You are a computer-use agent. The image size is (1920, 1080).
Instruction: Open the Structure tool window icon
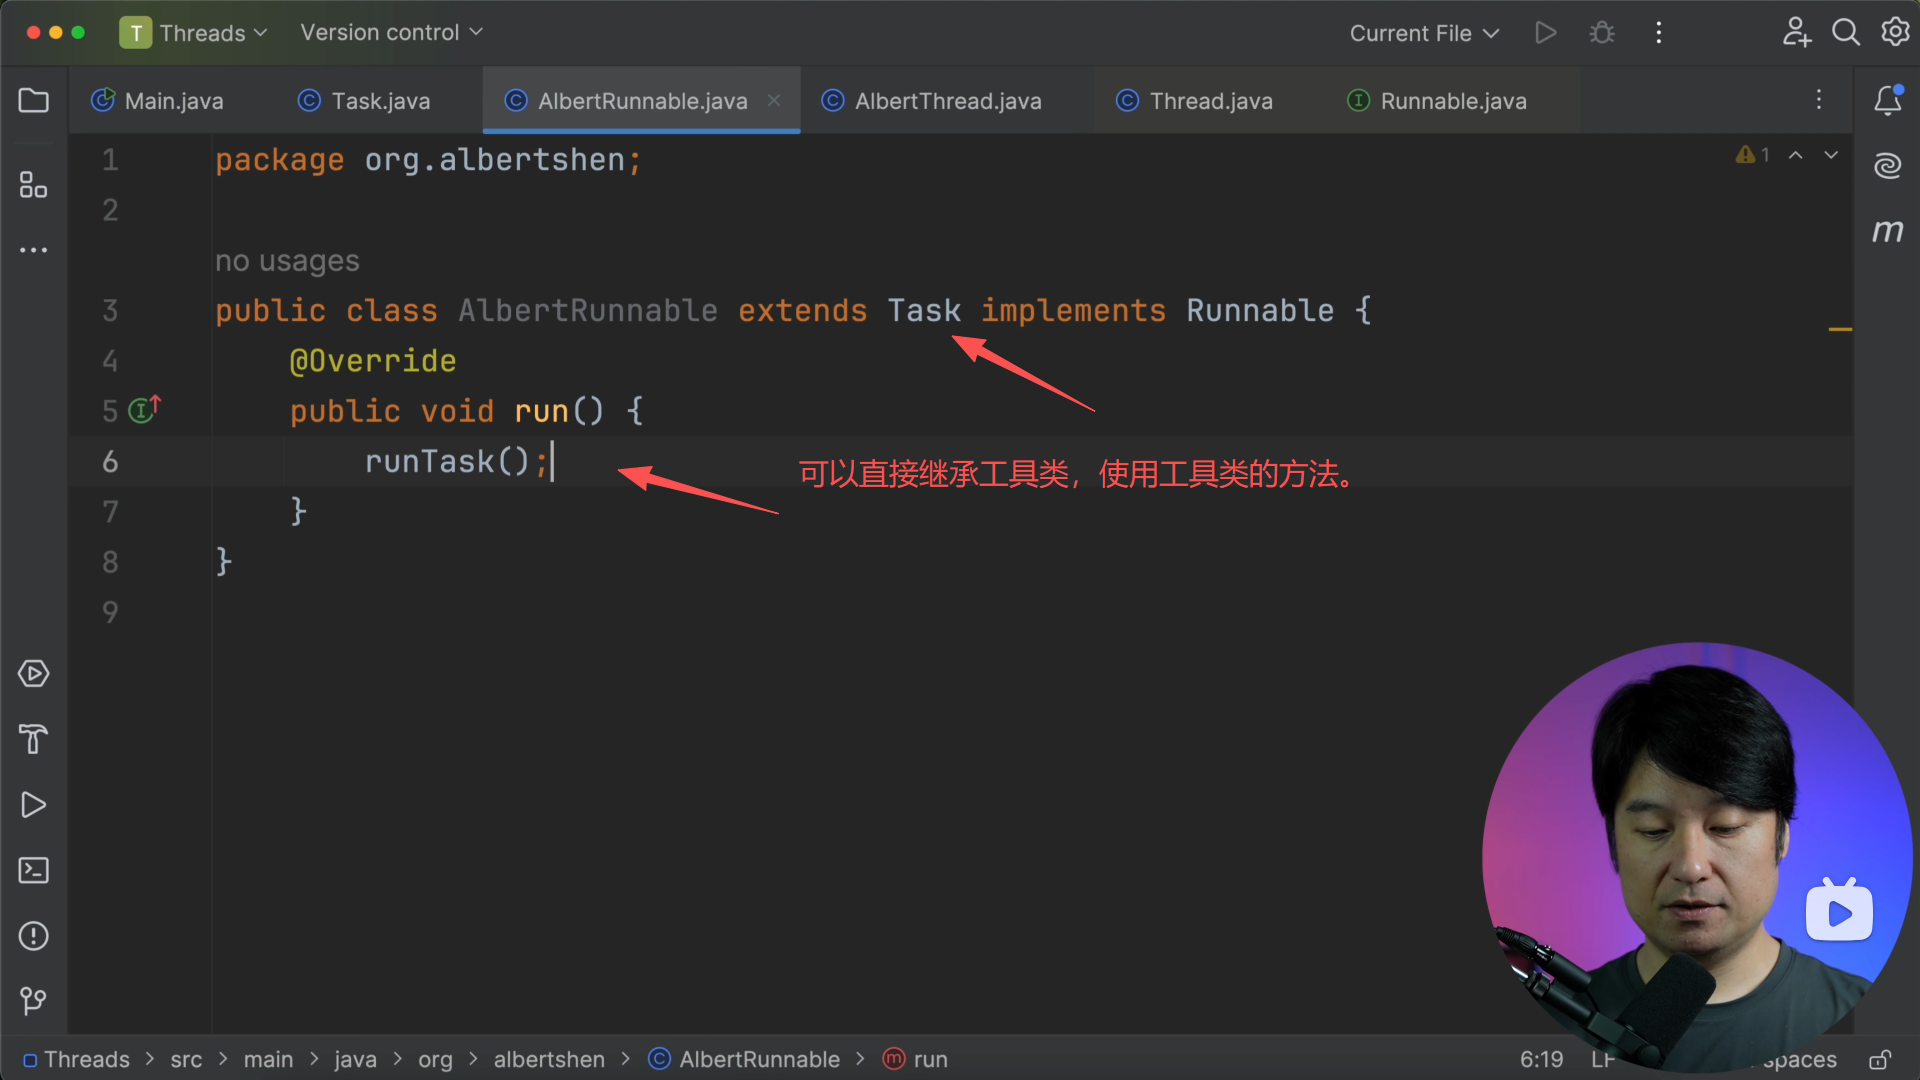34,185
